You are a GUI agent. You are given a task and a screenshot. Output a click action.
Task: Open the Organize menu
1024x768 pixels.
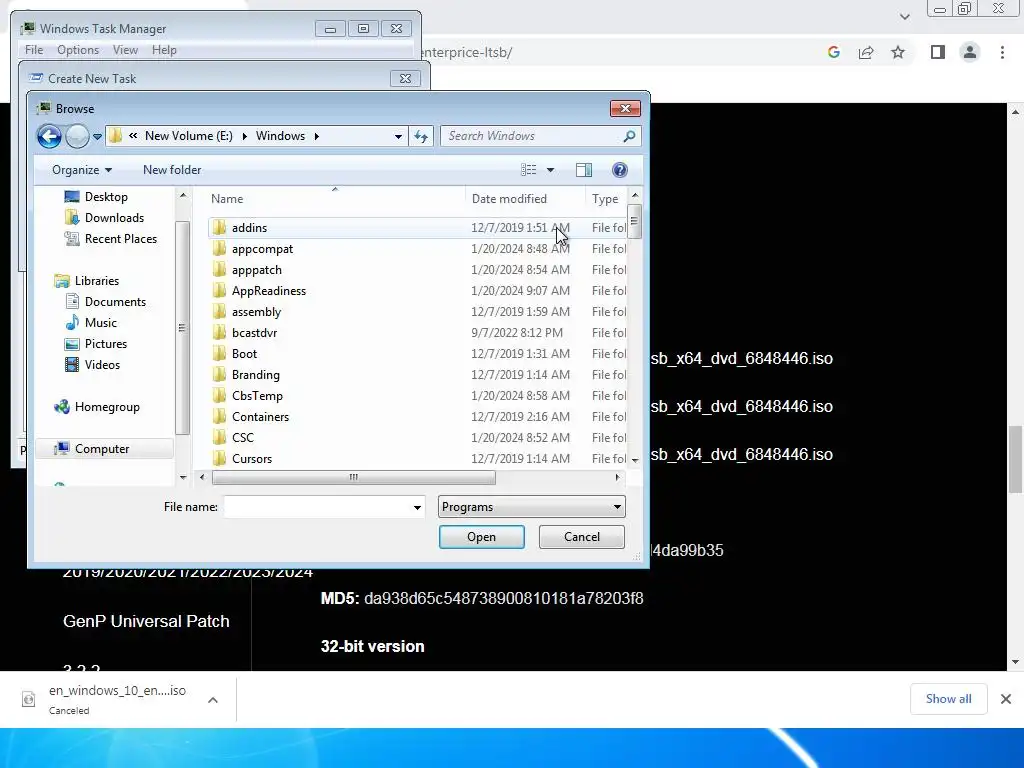[x=82, y=170]
